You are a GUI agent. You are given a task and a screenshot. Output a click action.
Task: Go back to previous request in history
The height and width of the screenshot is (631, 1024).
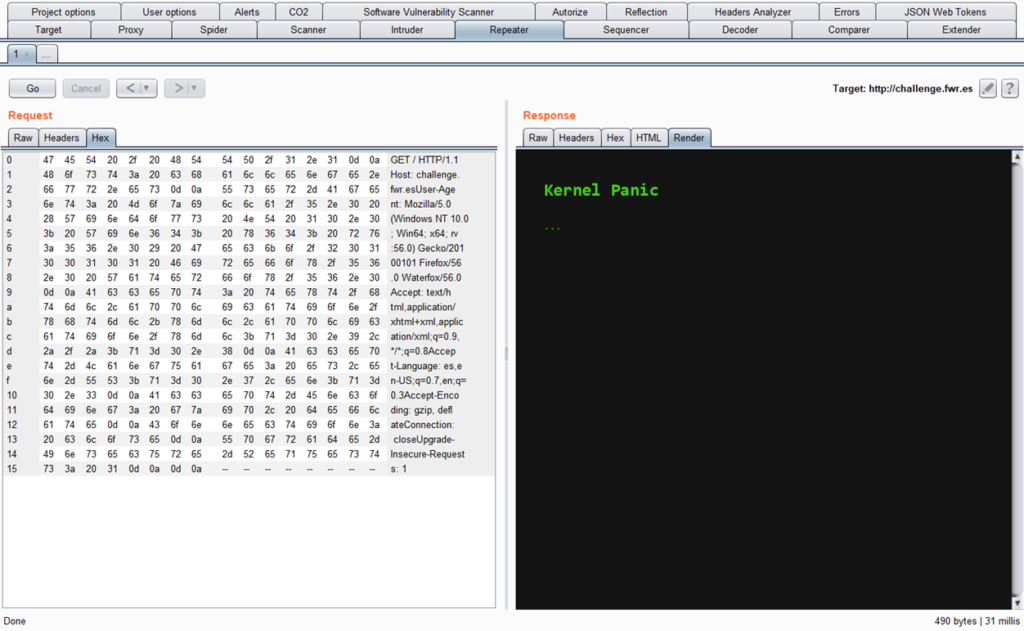tap(129, 88)
